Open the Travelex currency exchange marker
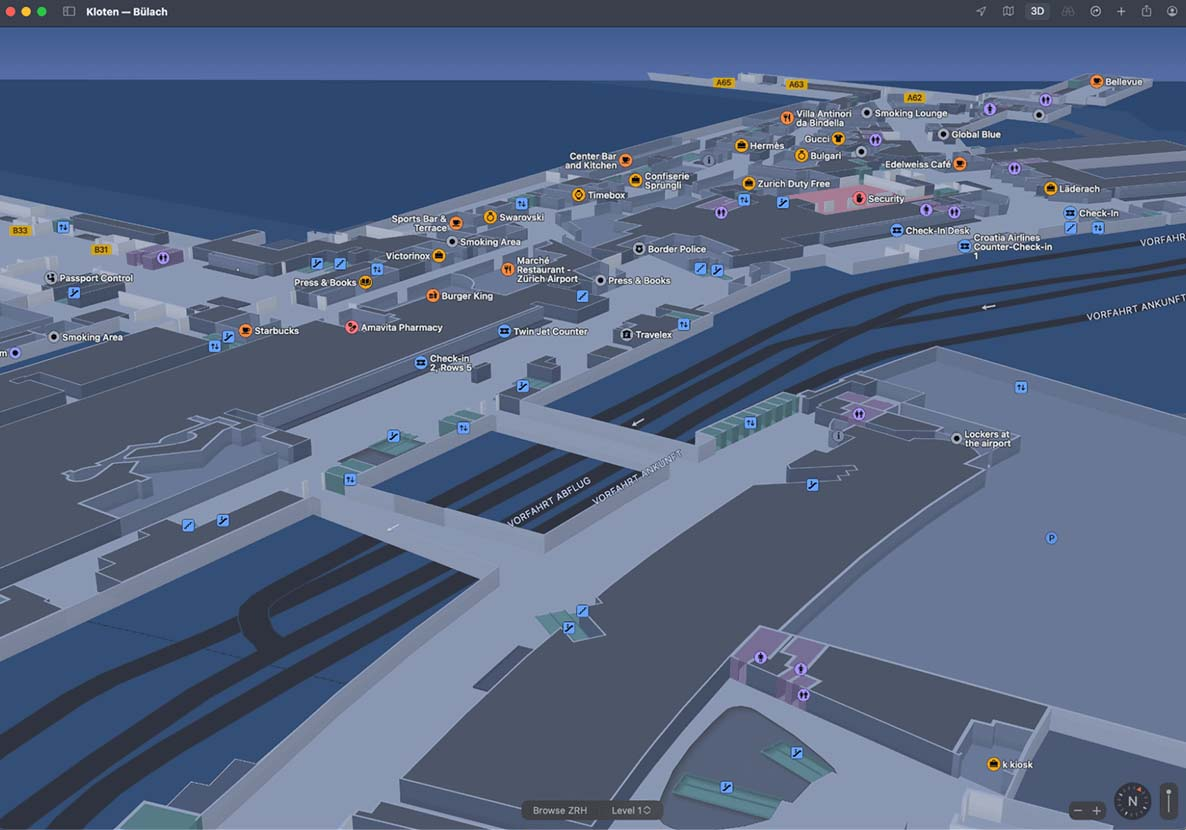This screenshot has width=1186, height=830. 627,334
